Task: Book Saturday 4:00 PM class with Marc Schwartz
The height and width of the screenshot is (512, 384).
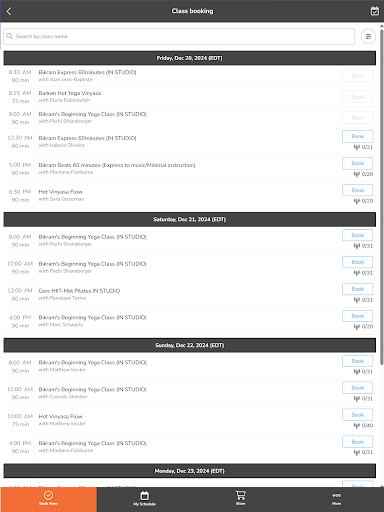Action: tap(357, 316)
